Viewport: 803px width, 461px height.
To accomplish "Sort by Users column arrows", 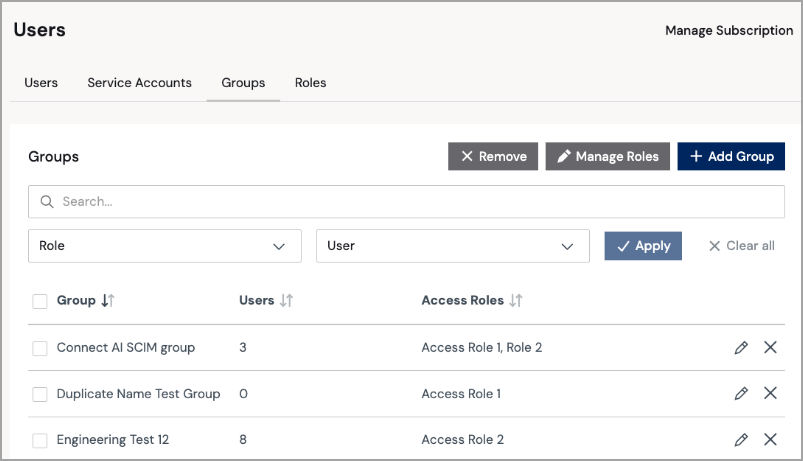I will (x=286, y=300).
